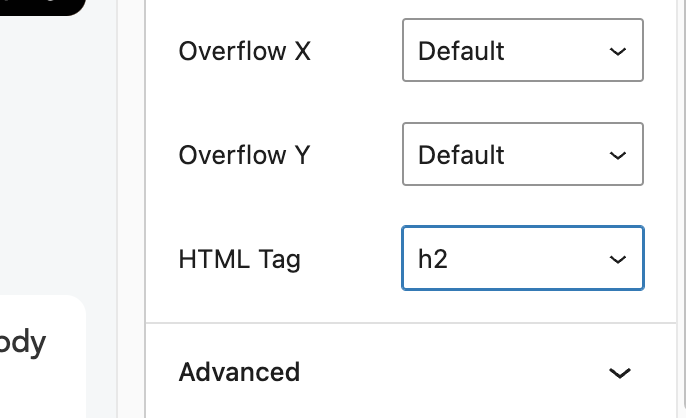Click the Default value in Overflow Y
Screen dimensions: 686x418
pos(461,155)
